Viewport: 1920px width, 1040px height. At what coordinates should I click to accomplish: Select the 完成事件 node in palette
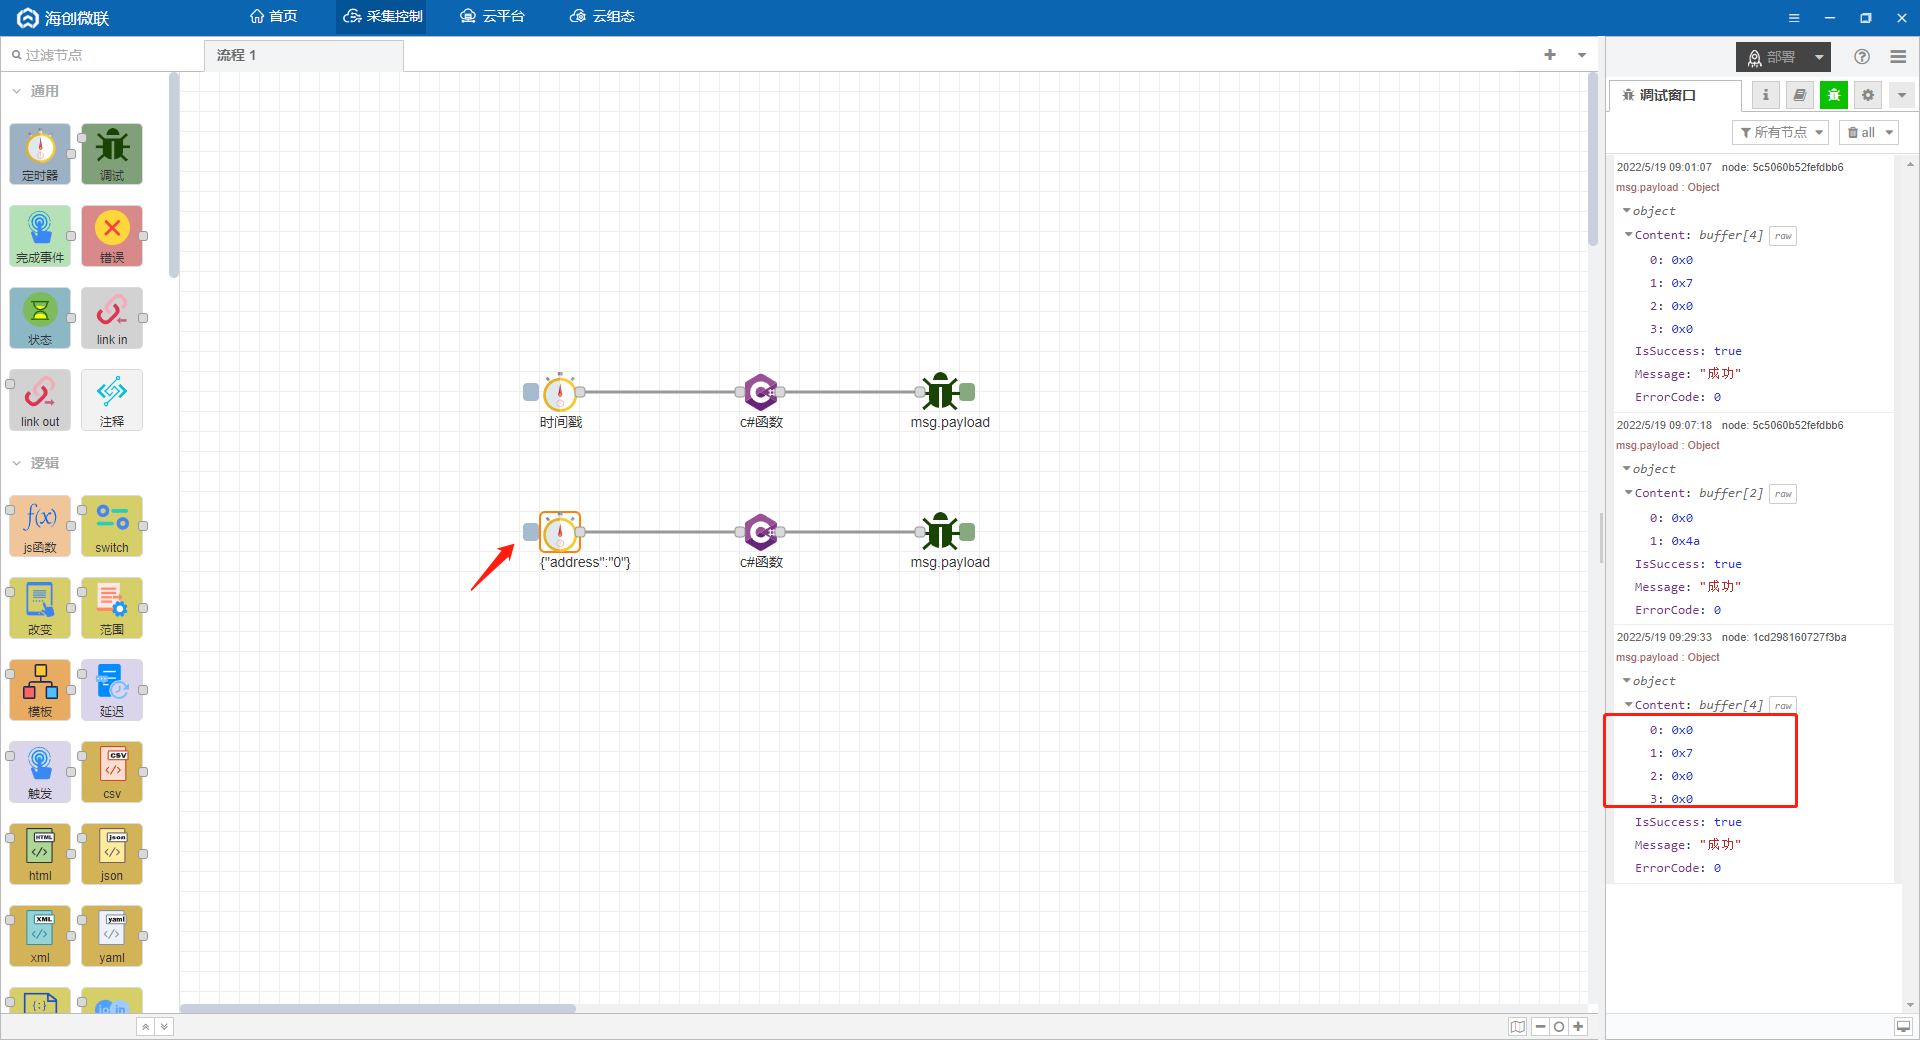point(40,236)
